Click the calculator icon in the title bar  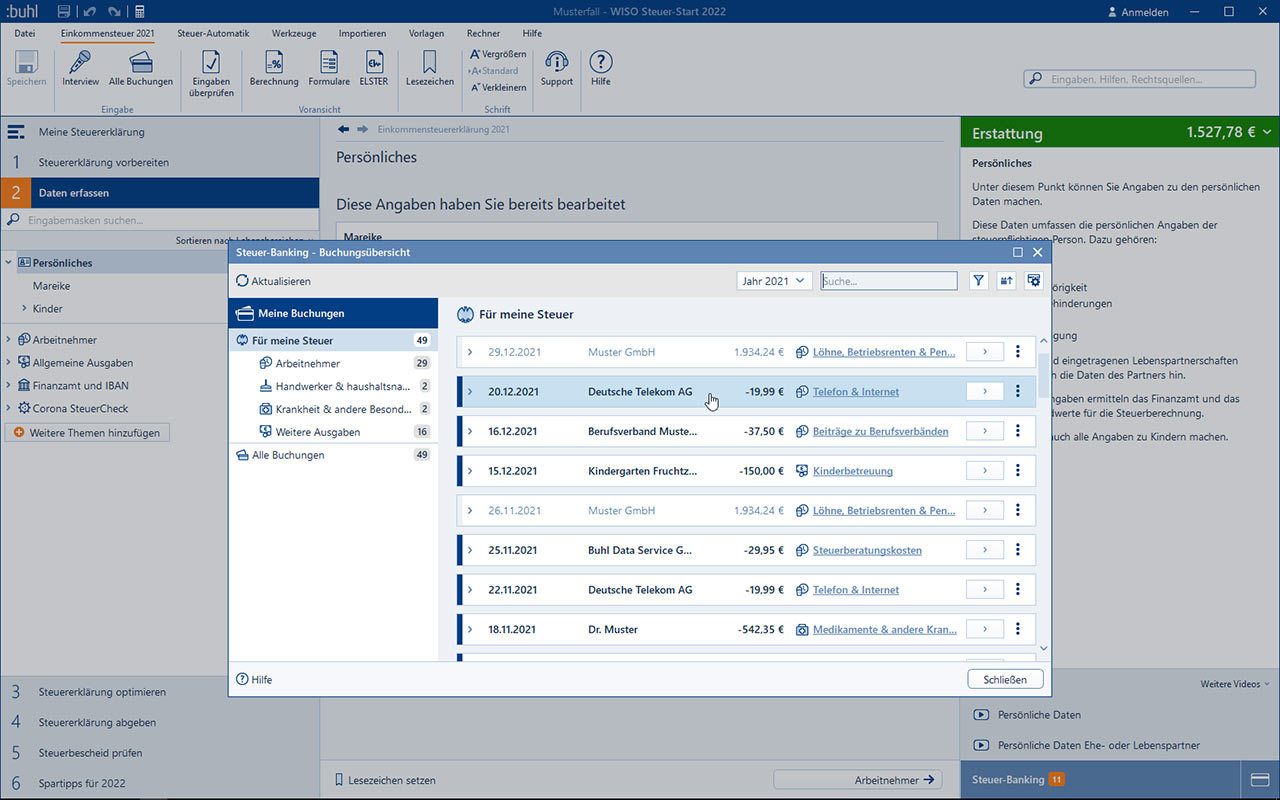tap(139, 11)
